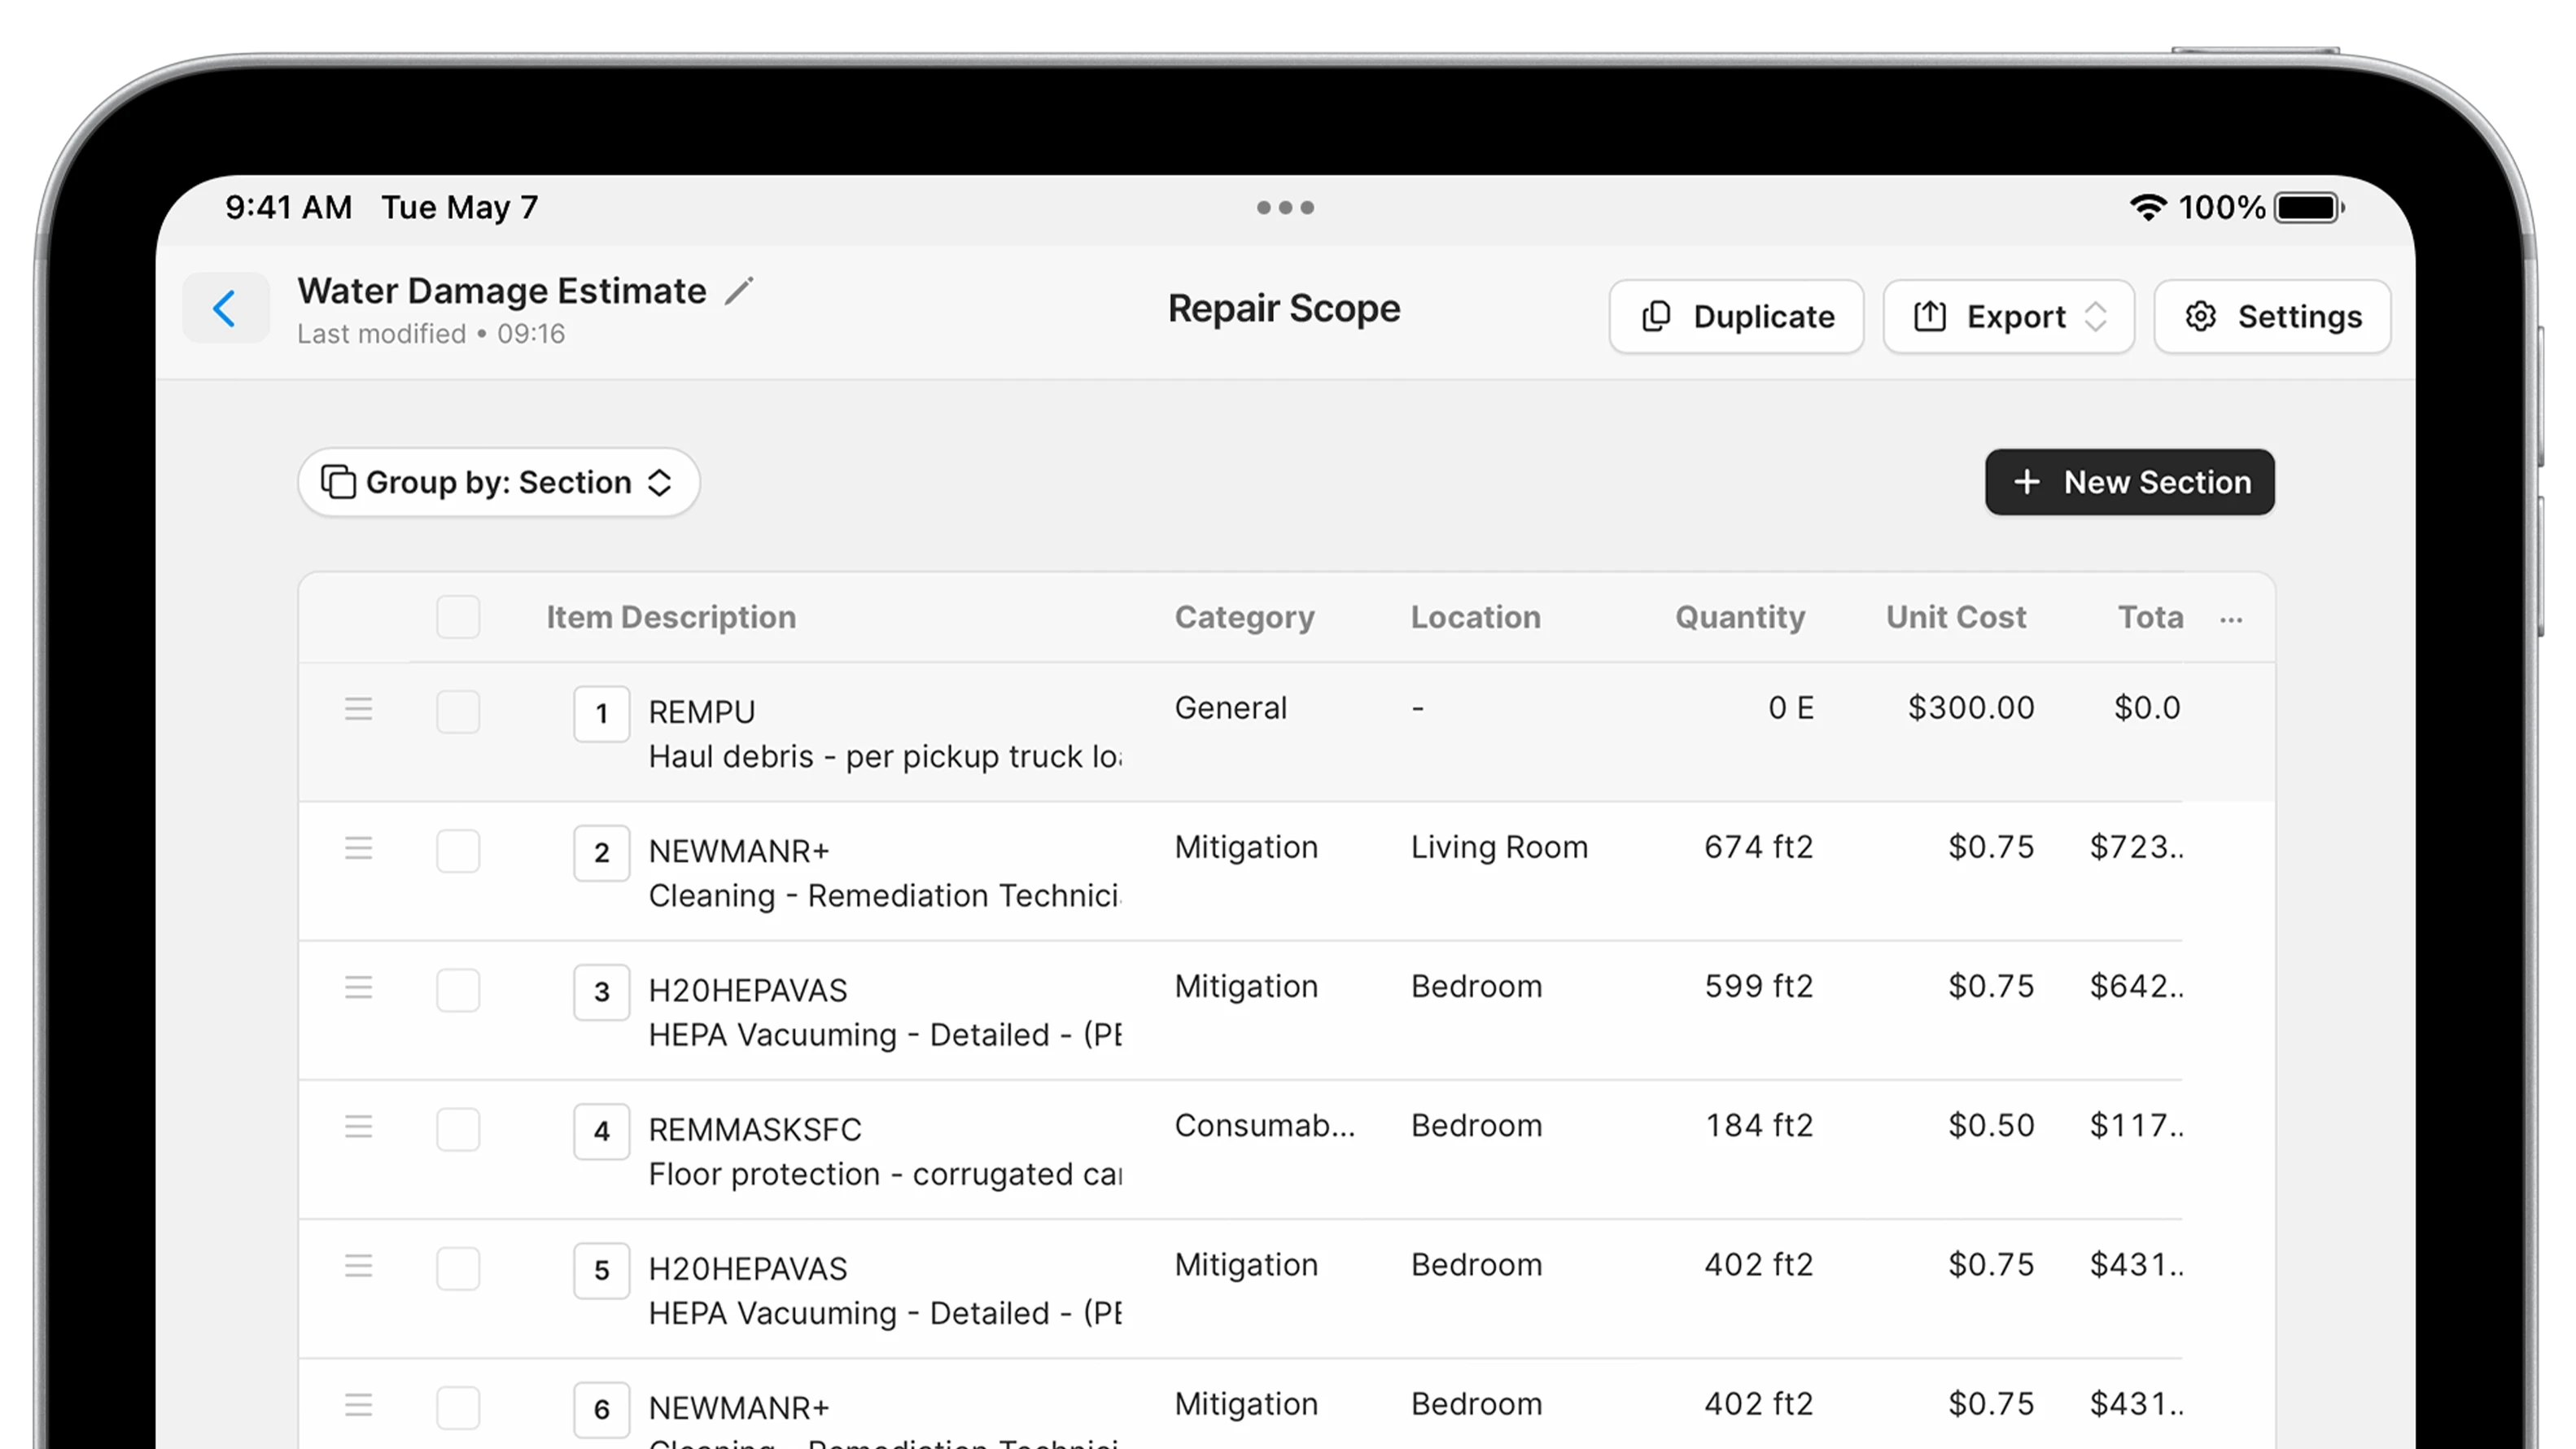Click the drag handle on the REMMASKSFC row
The width and height of the screenshot is (2576, 1449).
coord(358,1127)
